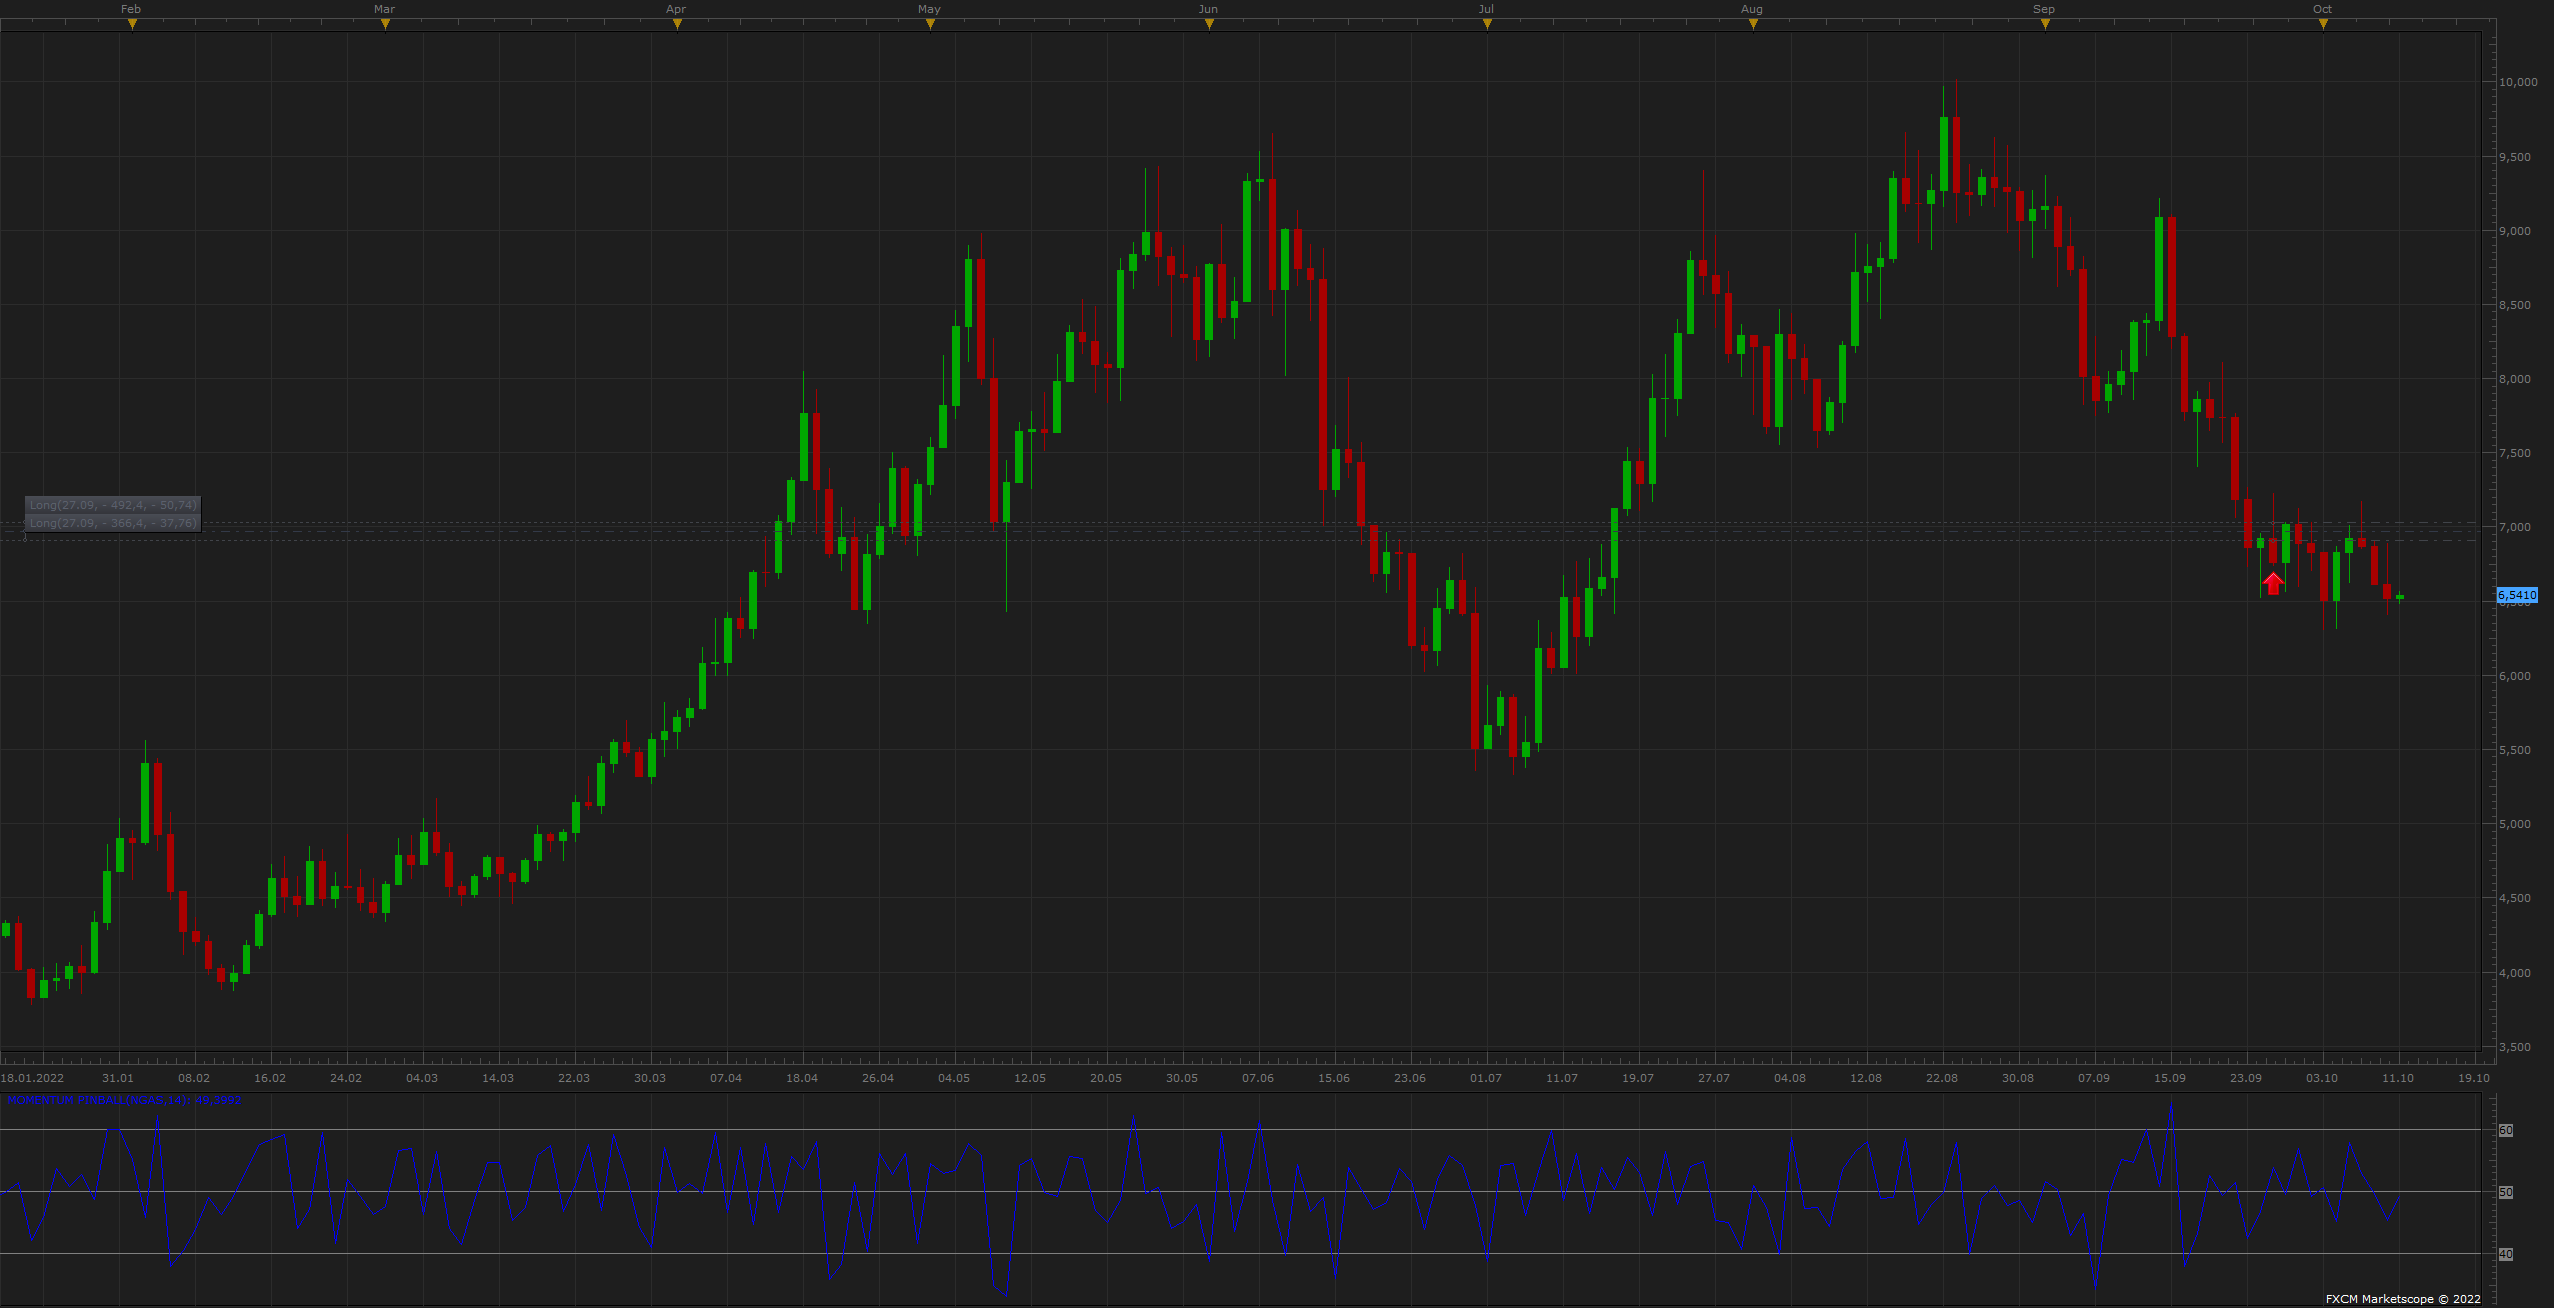Viewport: 2554px width, 1308px height.
Task: Click the 30.08 date axis label
Action: pyautogui.click(x=2018, y=1078)
